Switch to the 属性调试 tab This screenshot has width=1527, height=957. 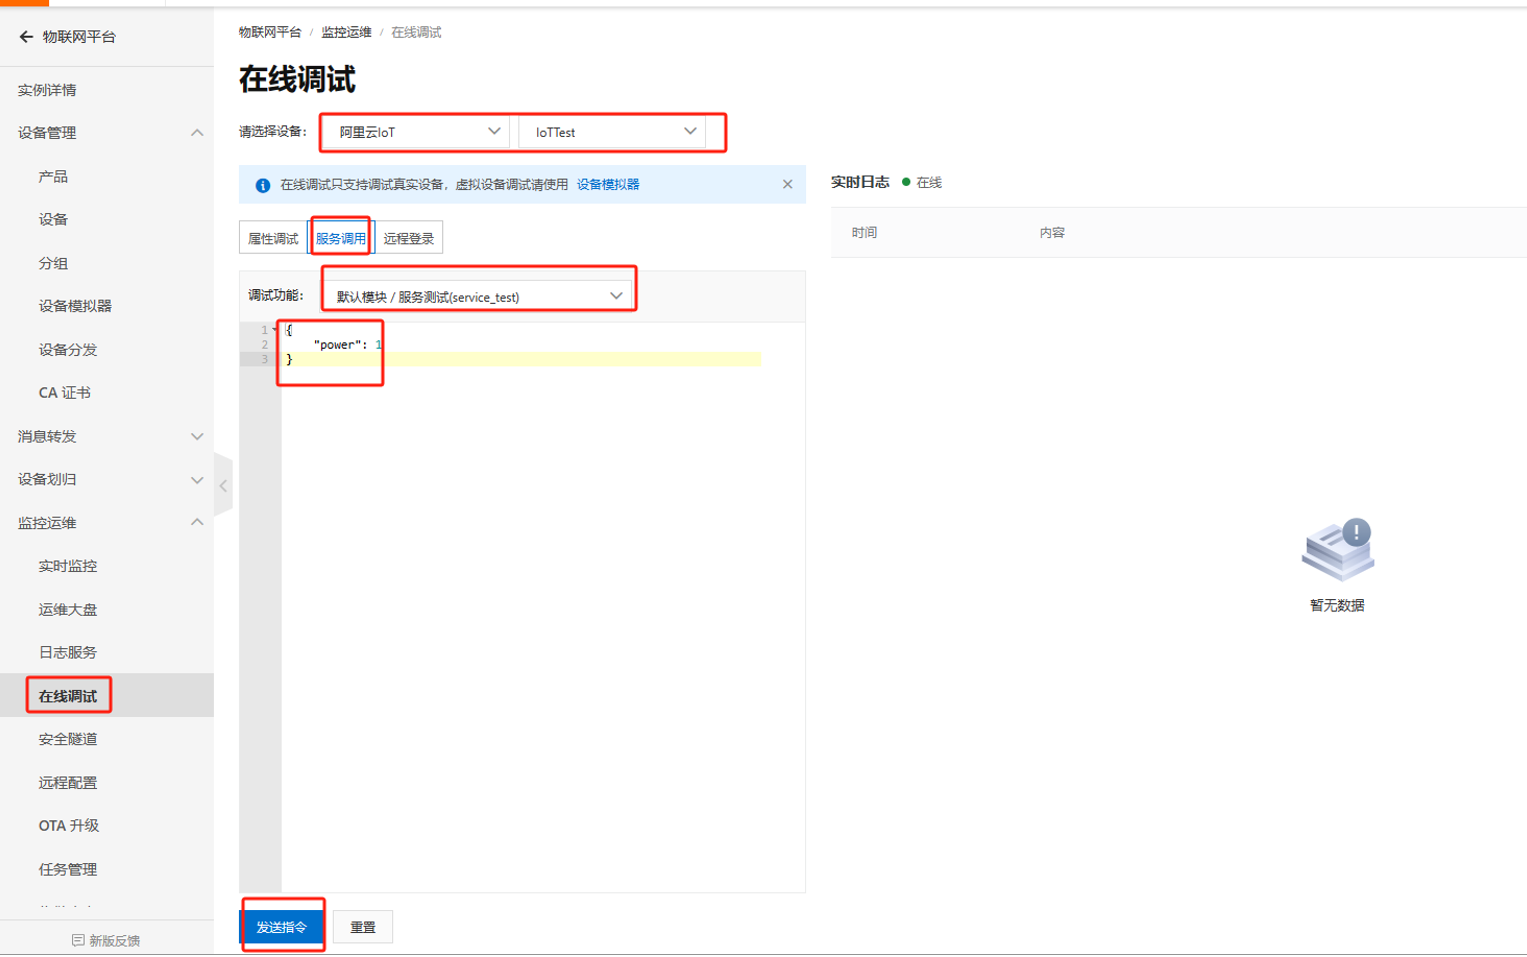[273, 238]
